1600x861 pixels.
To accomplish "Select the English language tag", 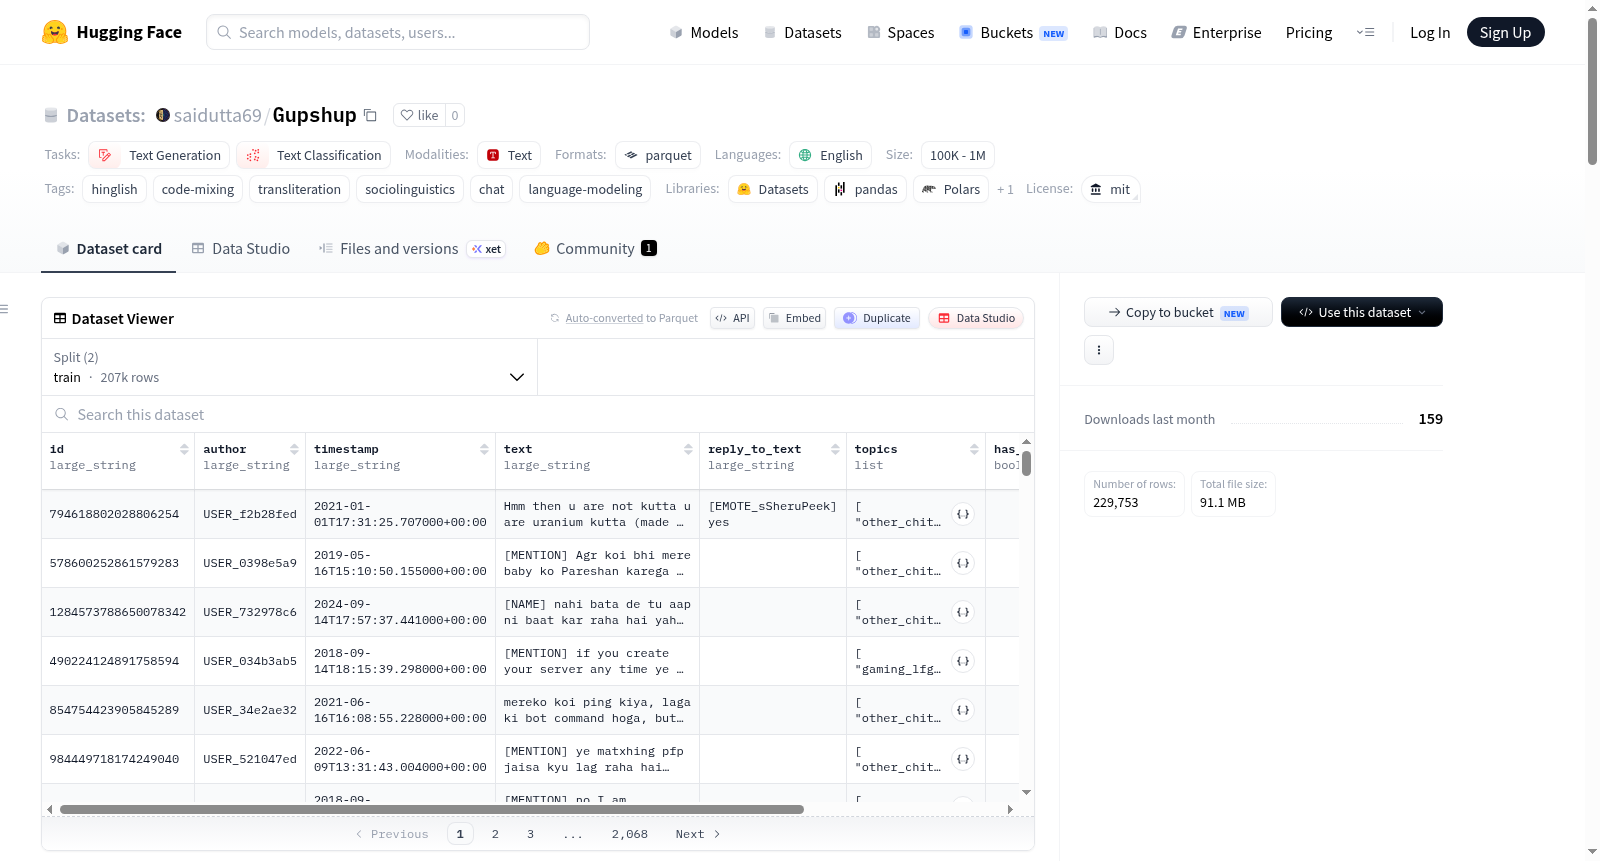I will tap(831, 155).
